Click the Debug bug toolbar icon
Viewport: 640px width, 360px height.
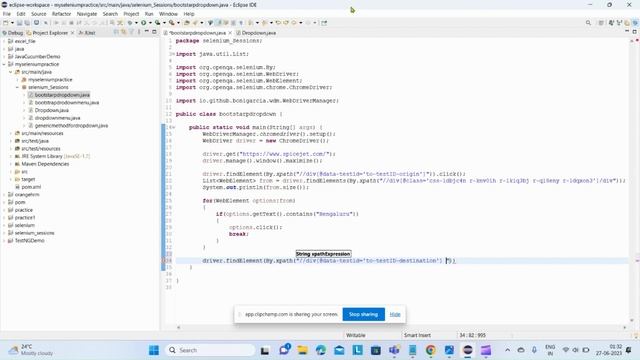point(130,23)
